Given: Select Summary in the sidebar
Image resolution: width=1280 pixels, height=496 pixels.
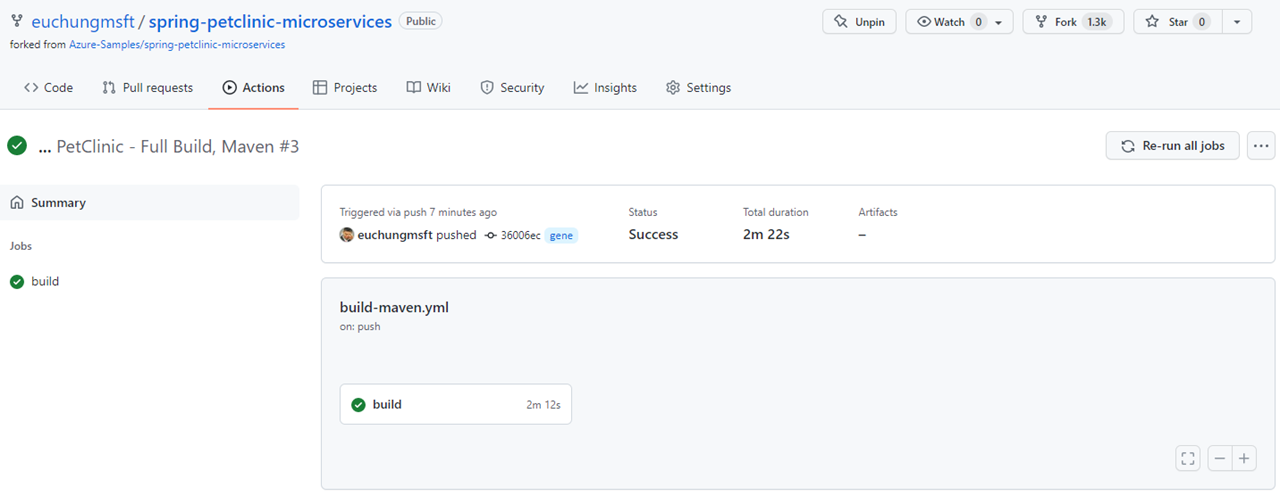Looking at the screenshot, I should point(150,203).
